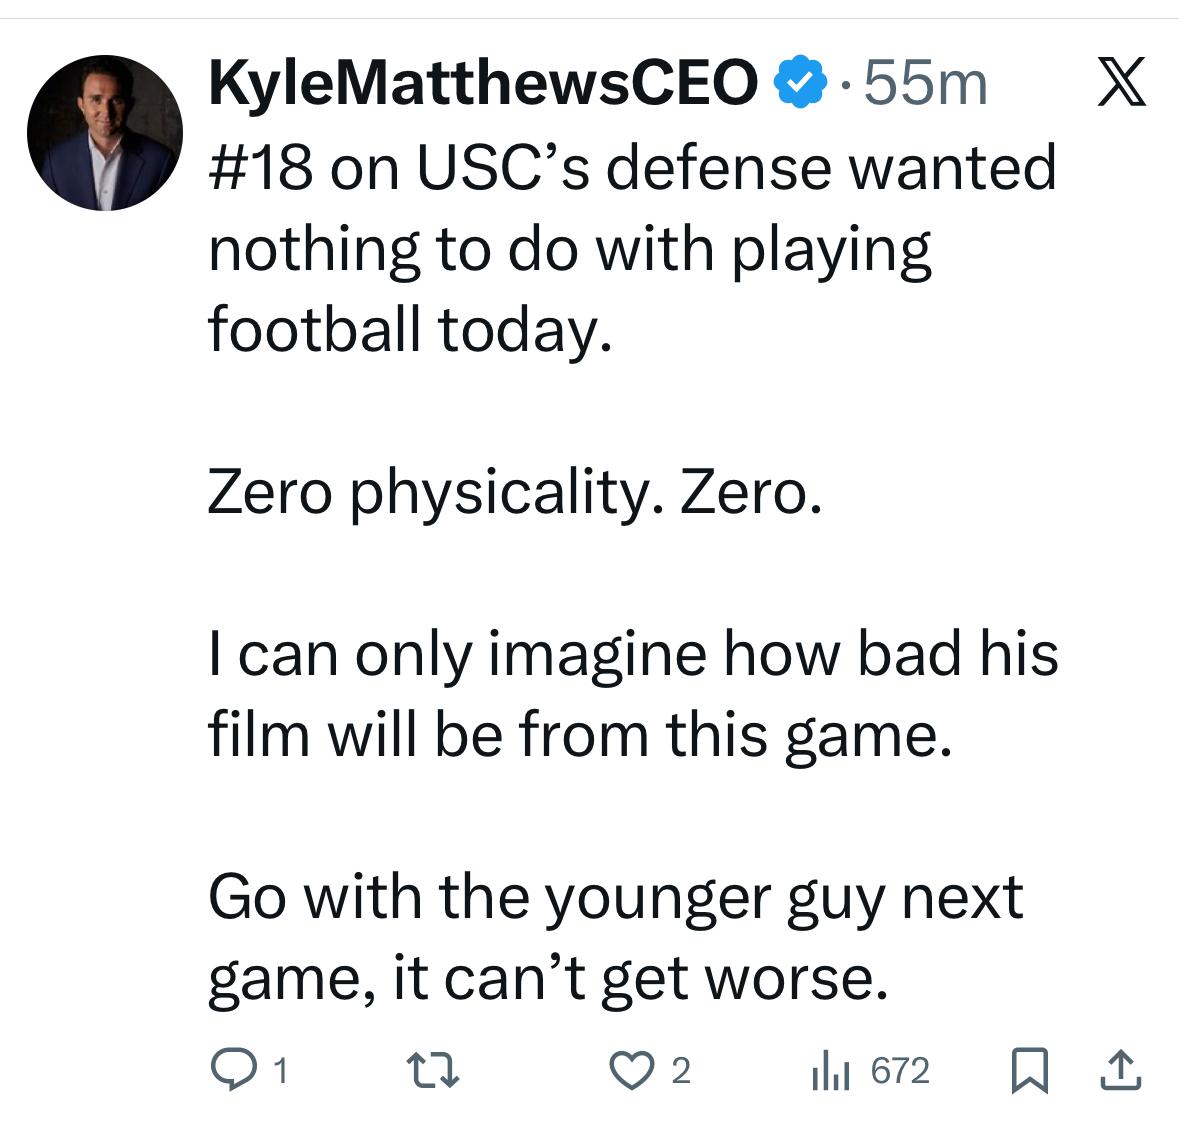Click the reply count number 1

pyautogui.click(x=281, y=1072)
